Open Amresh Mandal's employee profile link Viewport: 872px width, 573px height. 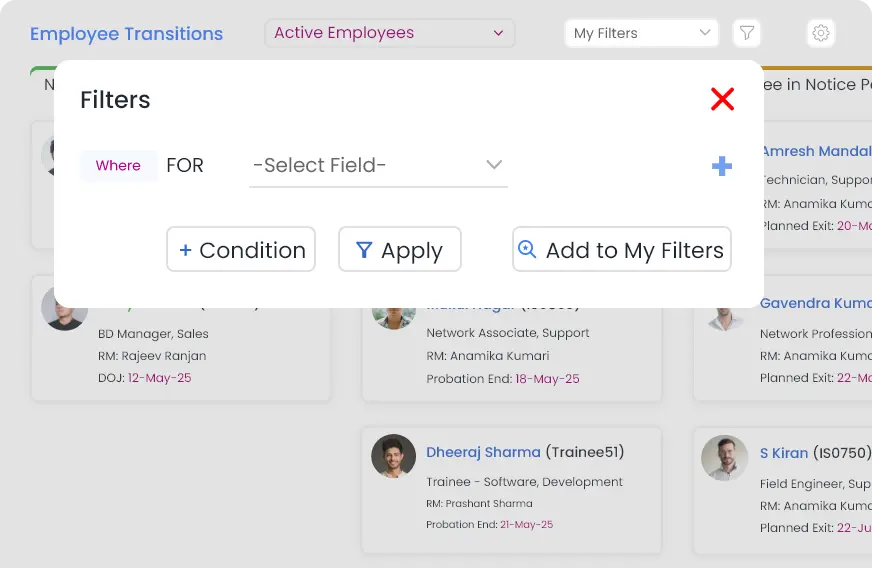[x=815, y=151]
